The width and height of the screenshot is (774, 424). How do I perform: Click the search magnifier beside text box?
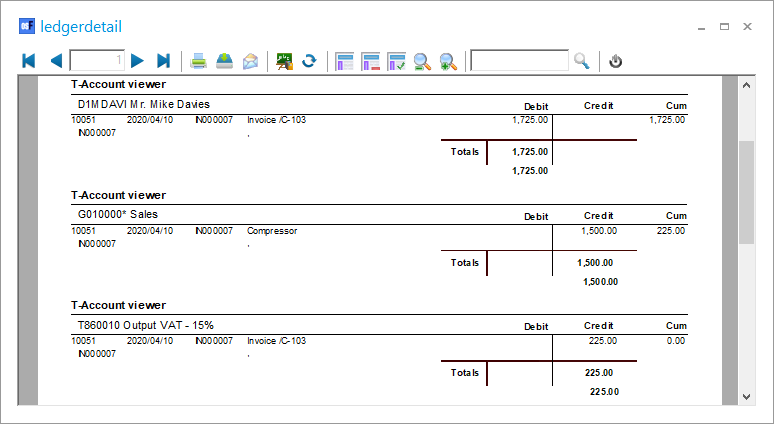[x=582, y=61]
